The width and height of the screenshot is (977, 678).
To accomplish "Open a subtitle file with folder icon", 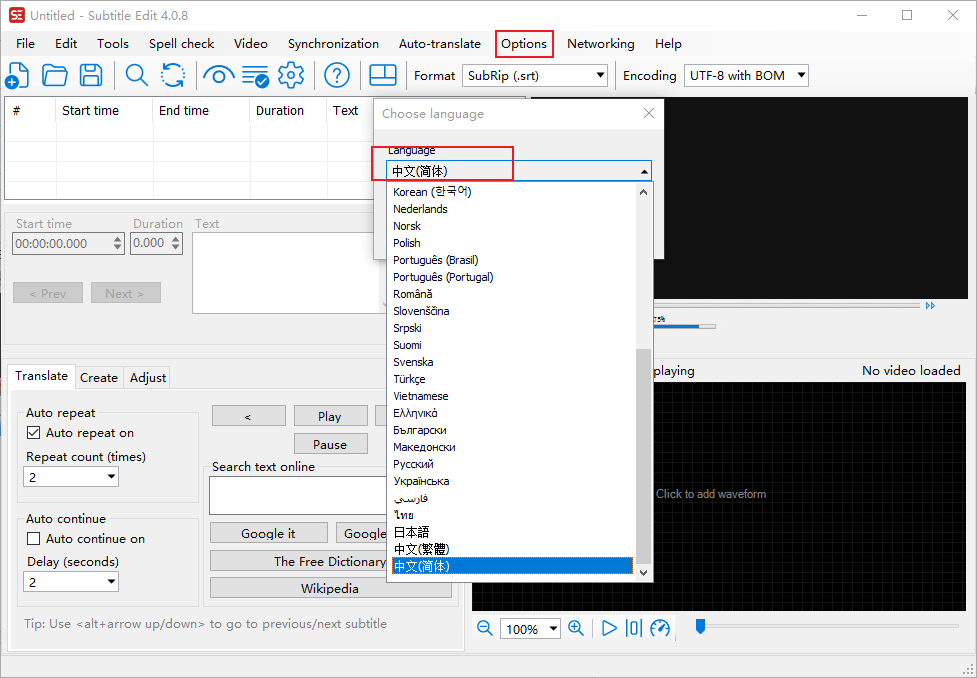I will coord(54,75).
